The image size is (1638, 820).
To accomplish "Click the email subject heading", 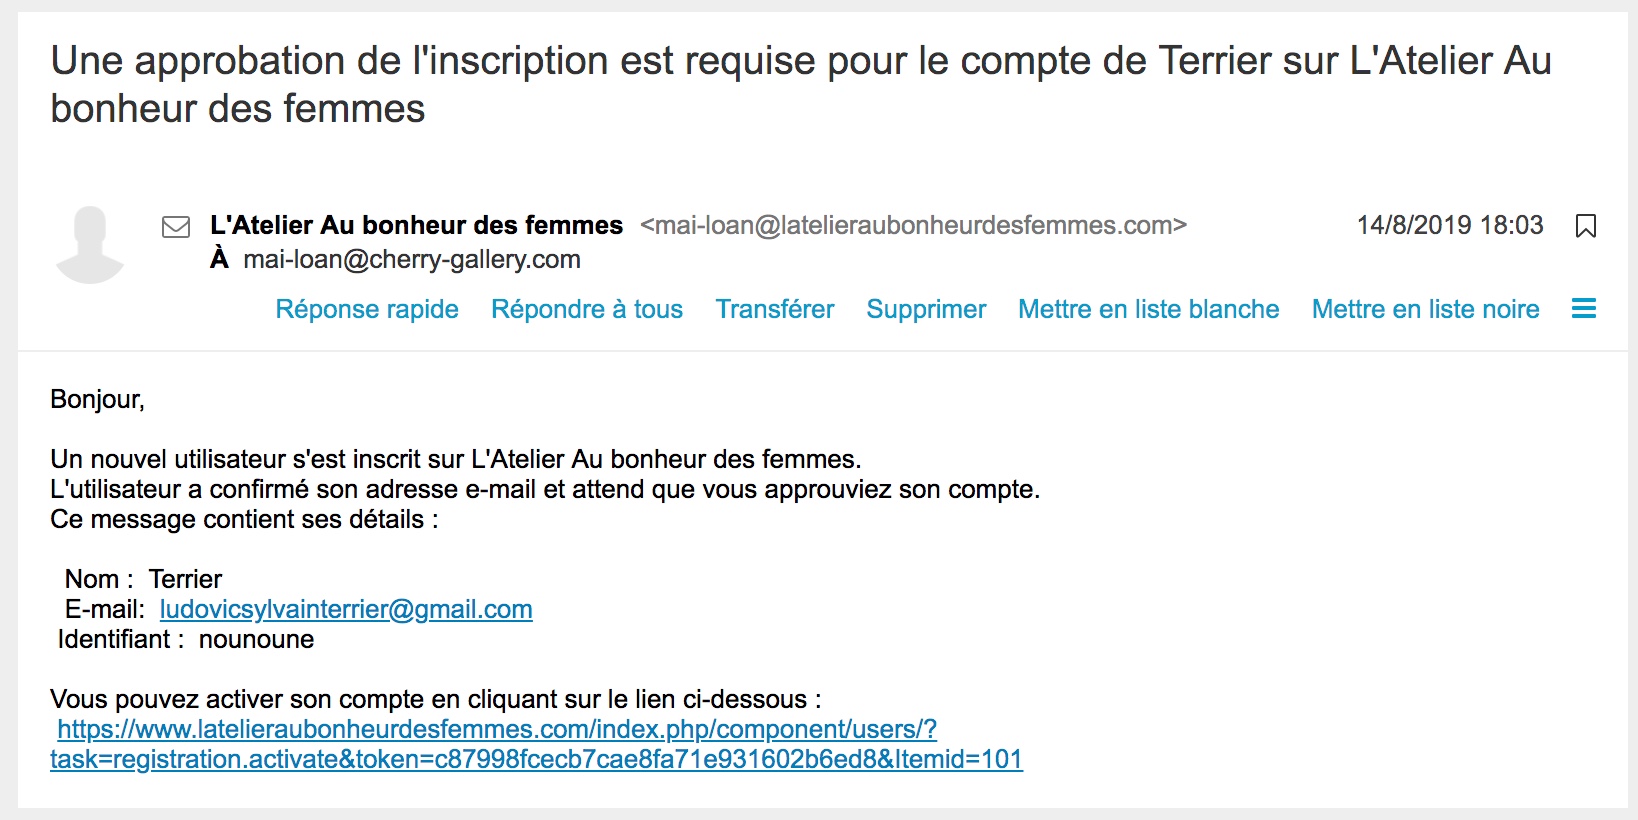I will point(800,84).
